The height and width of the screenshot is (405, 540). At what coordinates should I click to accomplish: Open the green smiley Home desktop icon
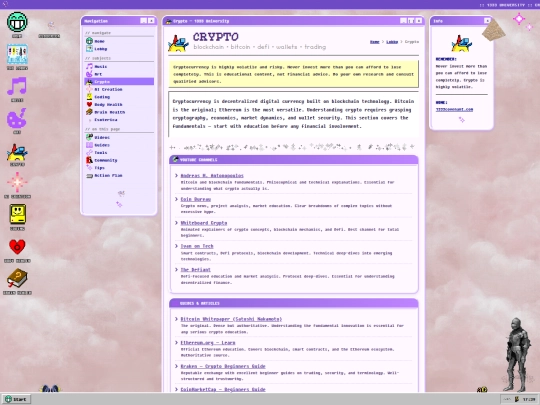[17, 23]
